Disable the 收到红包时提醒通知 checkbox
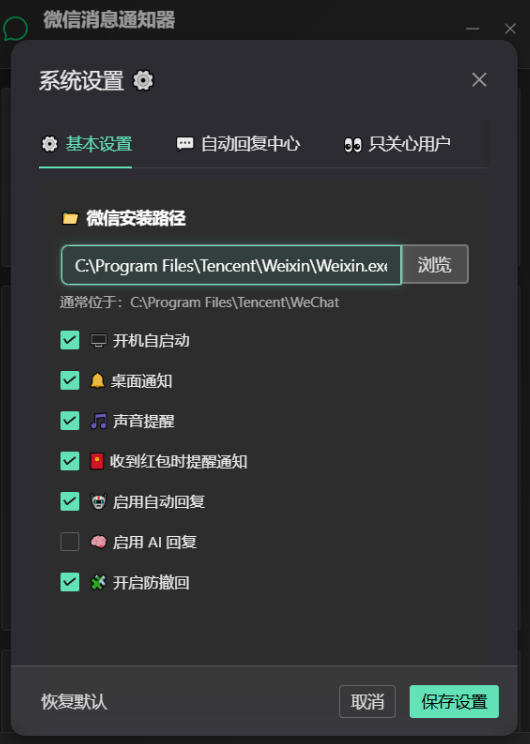Image resolution: width=530 pixels, height=744 pixels. [x=70, y=461]
